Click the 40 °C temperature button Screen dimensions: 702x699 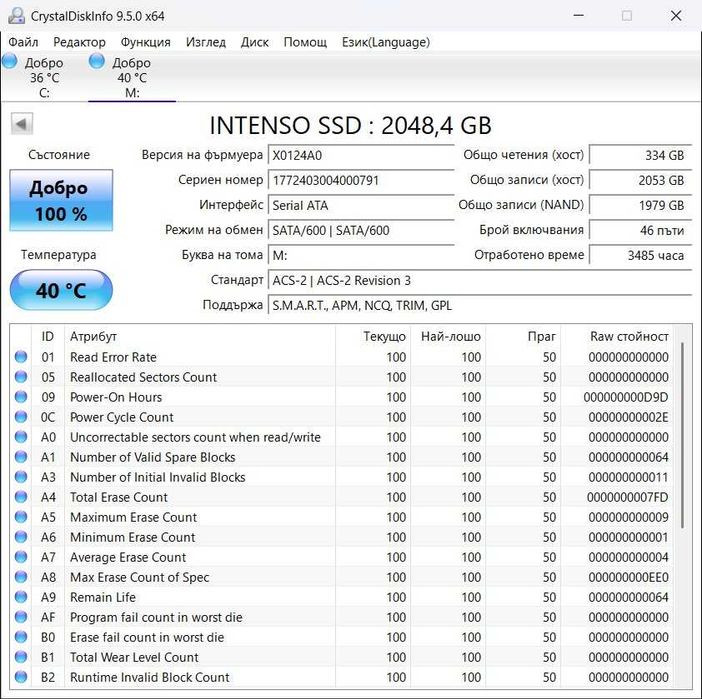coord(61,290)
